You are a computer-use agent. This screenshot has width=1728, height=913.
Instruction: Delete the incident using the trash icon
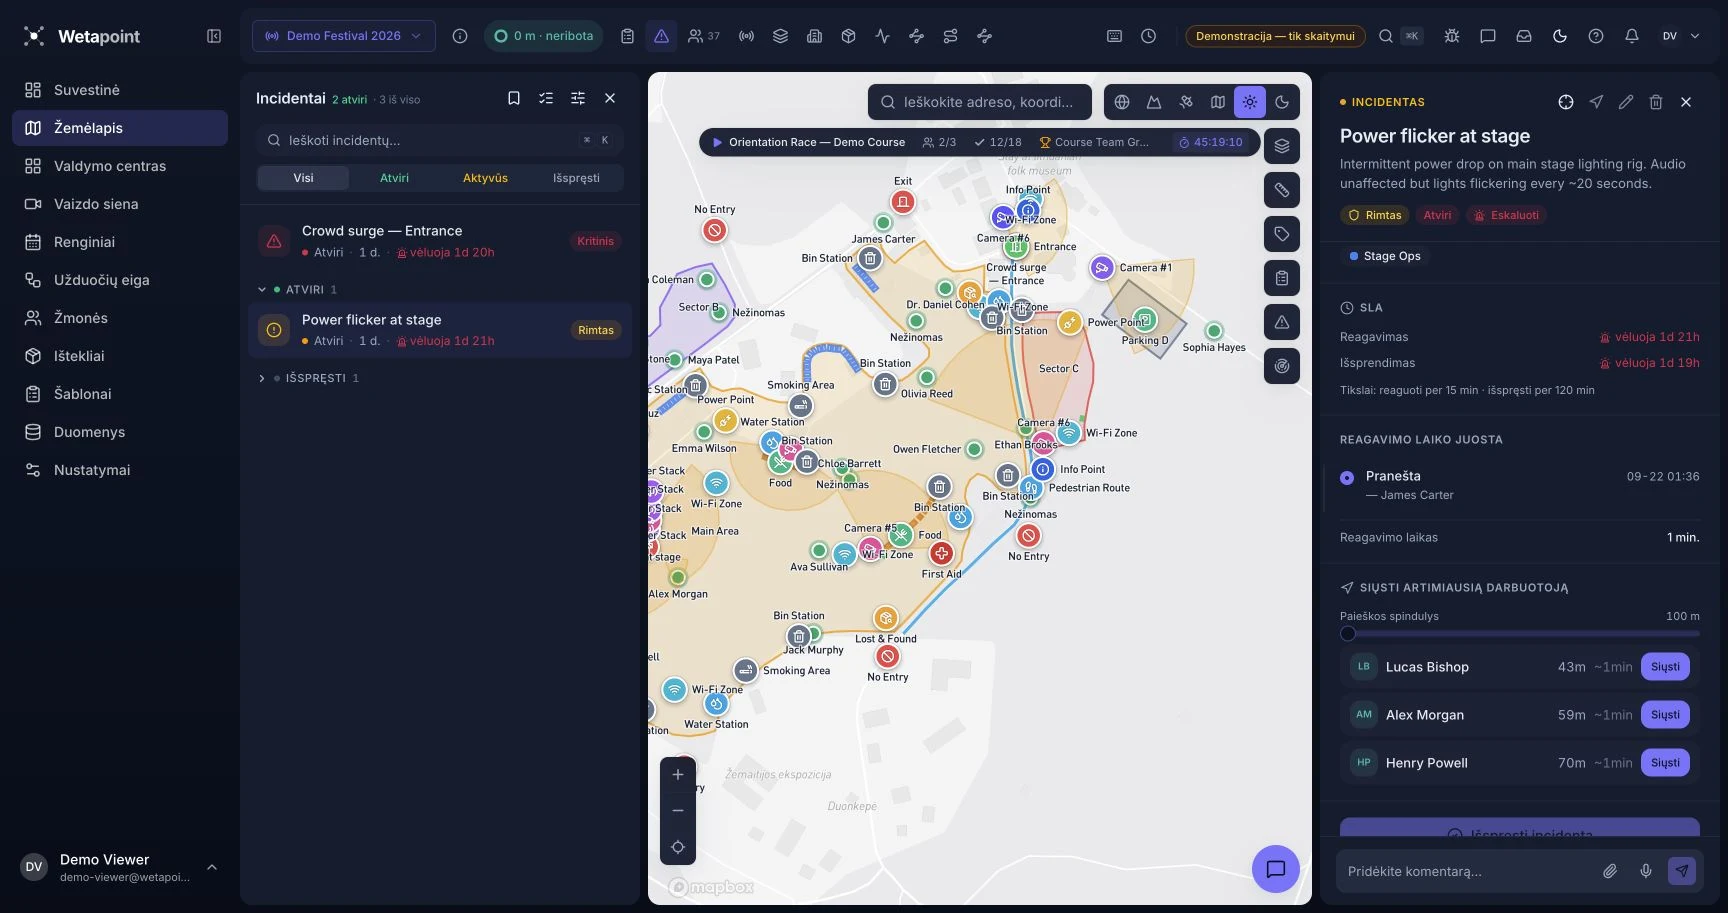pos(1656,102)
